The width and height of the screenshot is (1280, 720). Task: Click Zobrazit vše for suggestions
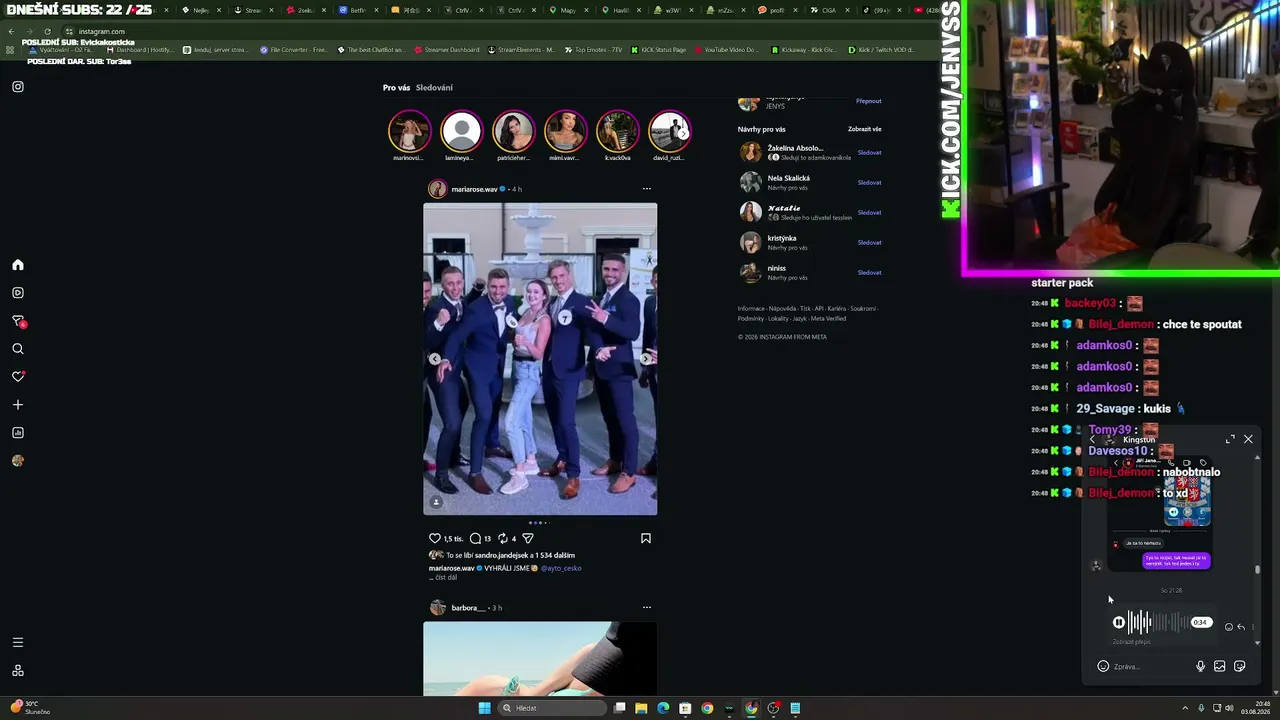(x=865, y=129)
